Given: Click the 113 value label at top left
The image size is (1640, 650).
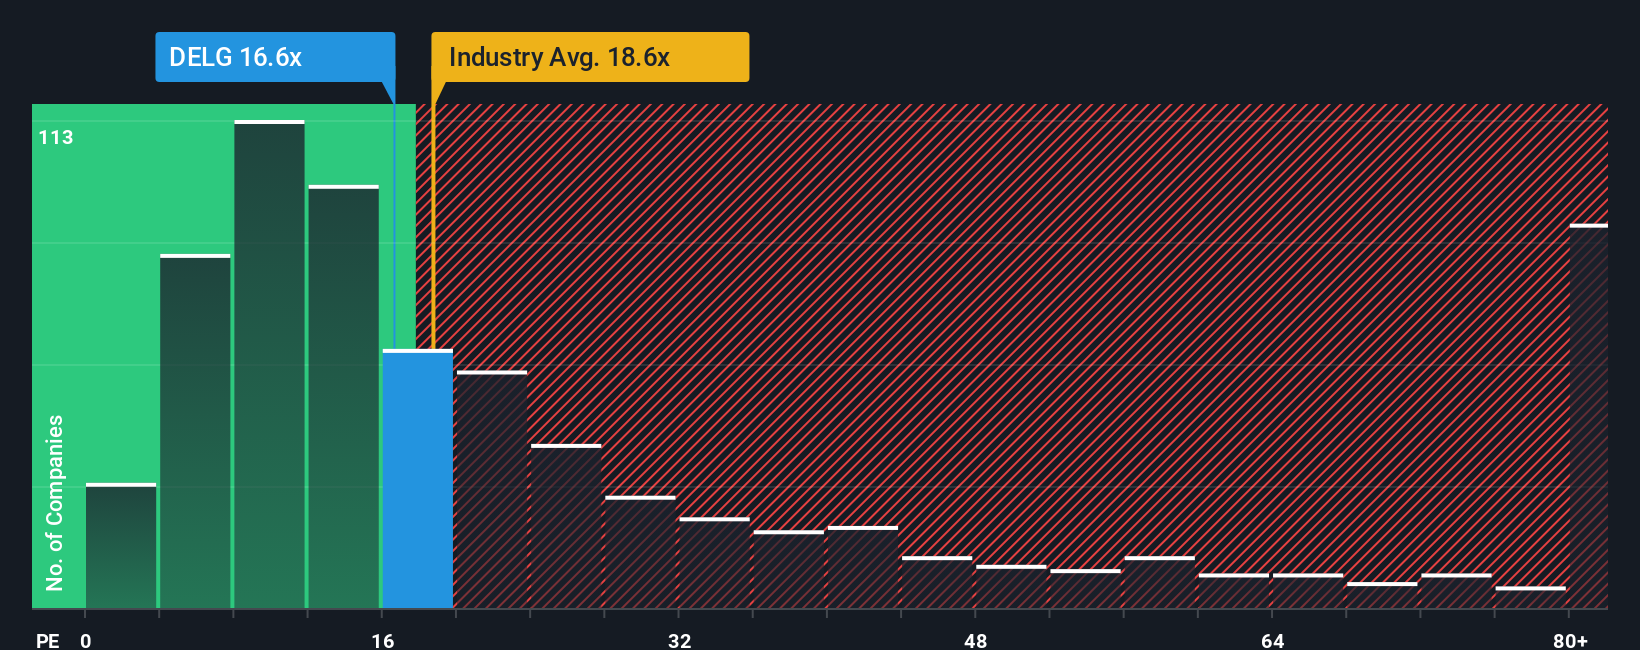Looking at the screenshot, I should (x=56, y=138).
